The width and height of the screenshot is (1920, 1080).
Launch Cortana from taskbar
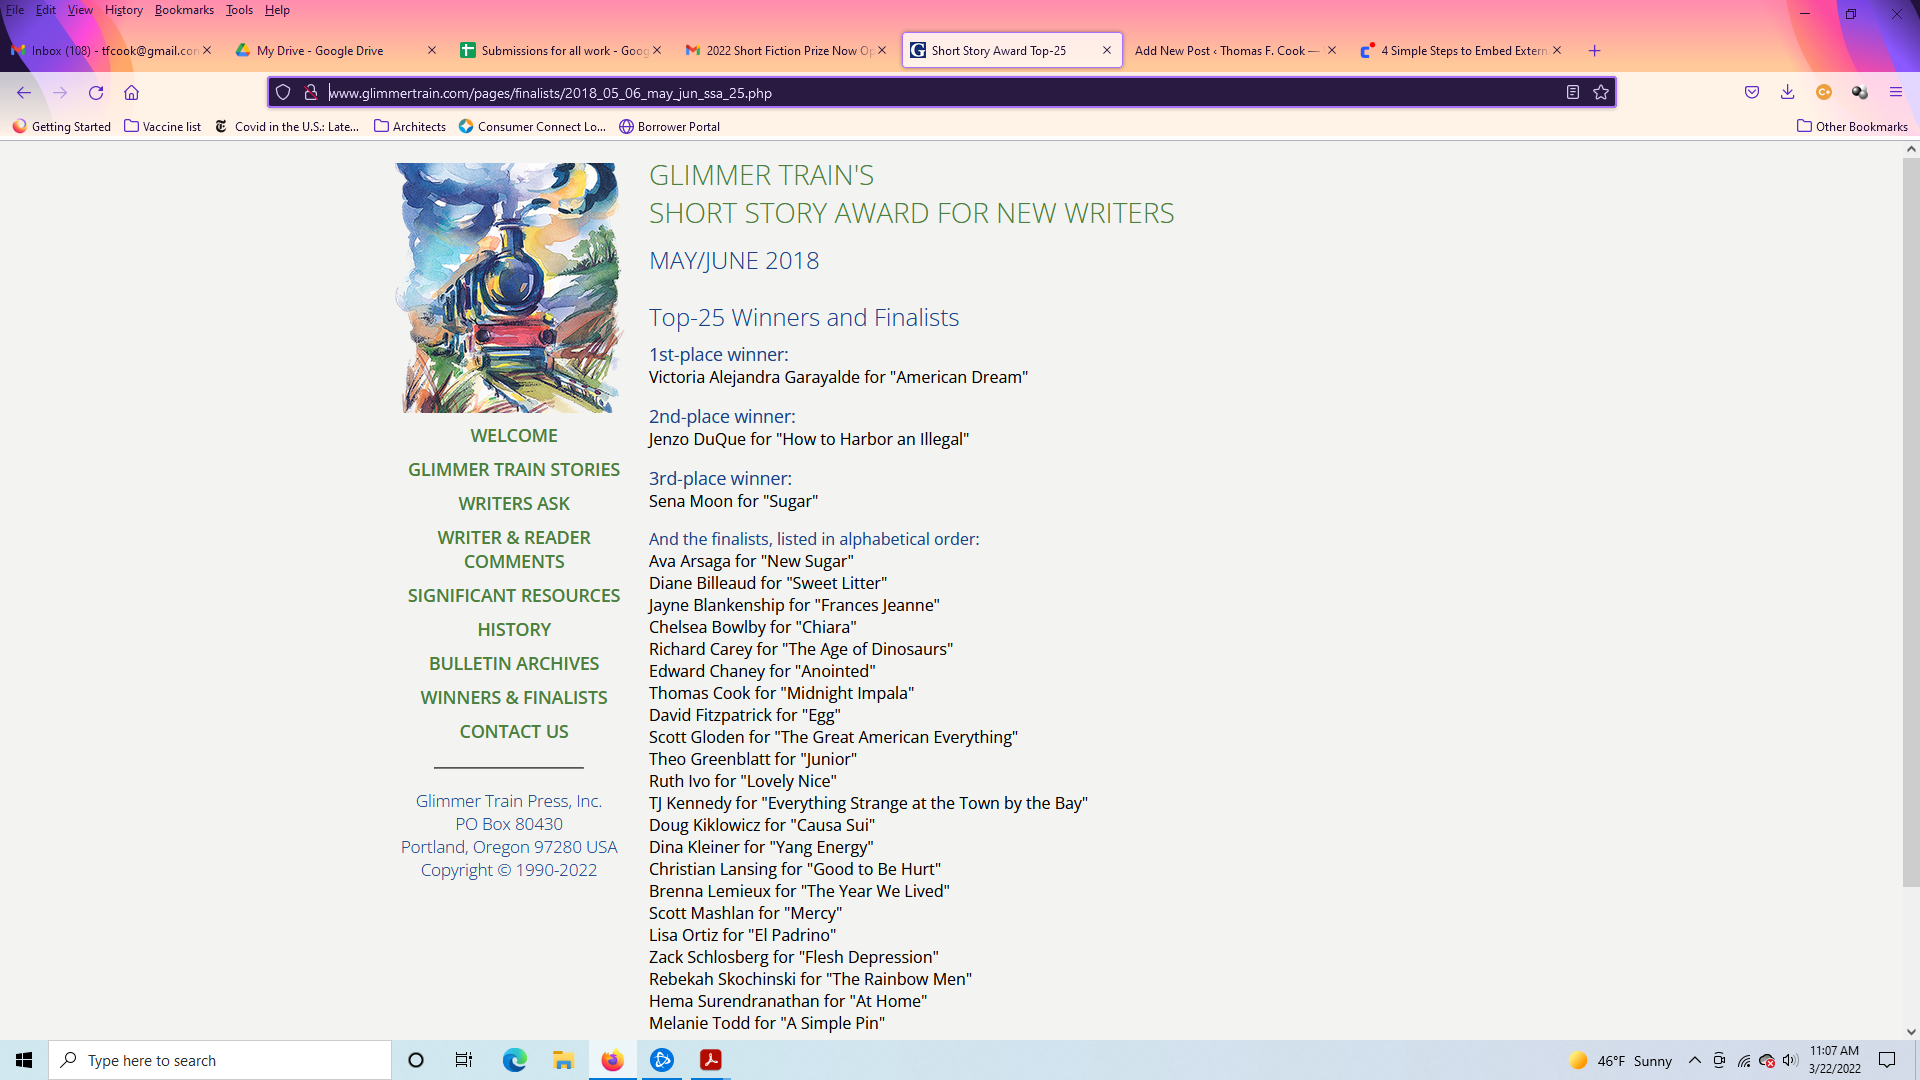pos(416,1060)
